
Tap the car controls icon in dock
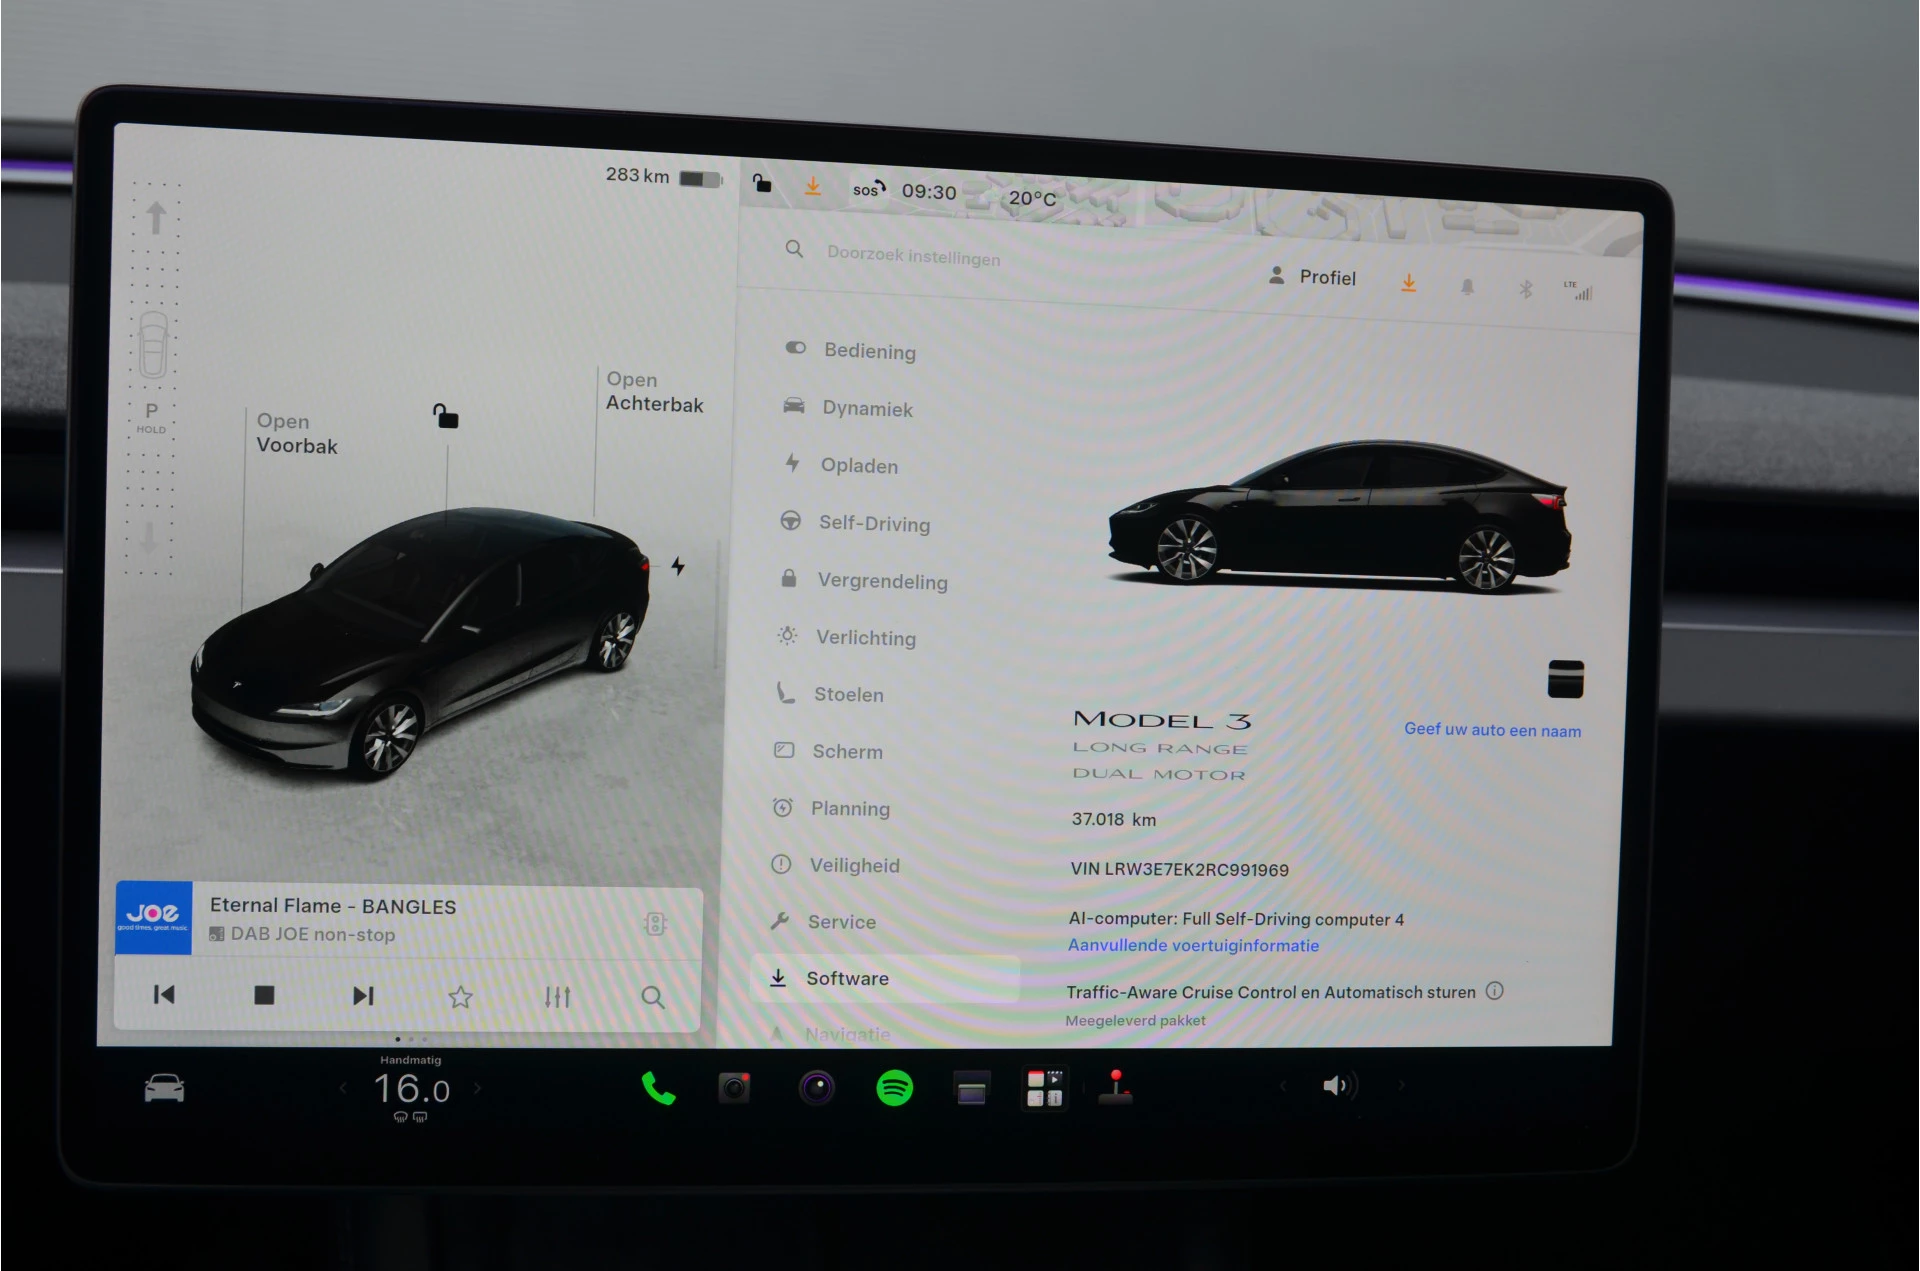point(164,1088)
